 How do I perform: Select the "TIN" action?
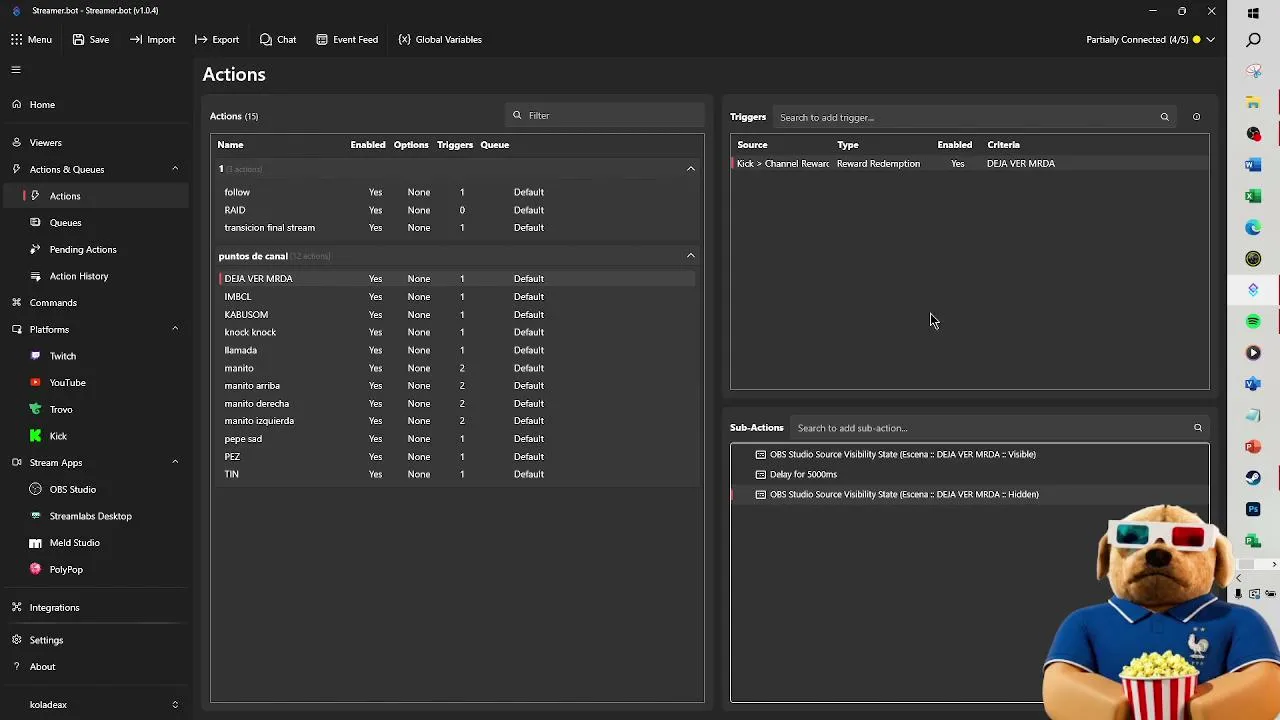(456, 475)
